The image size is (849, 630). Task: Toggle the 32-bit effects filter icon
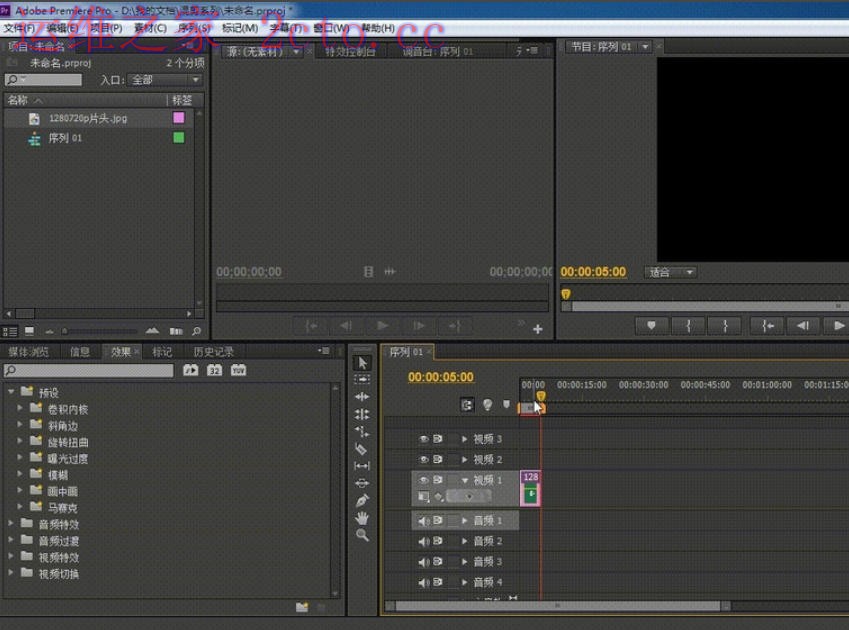(214, 370)
